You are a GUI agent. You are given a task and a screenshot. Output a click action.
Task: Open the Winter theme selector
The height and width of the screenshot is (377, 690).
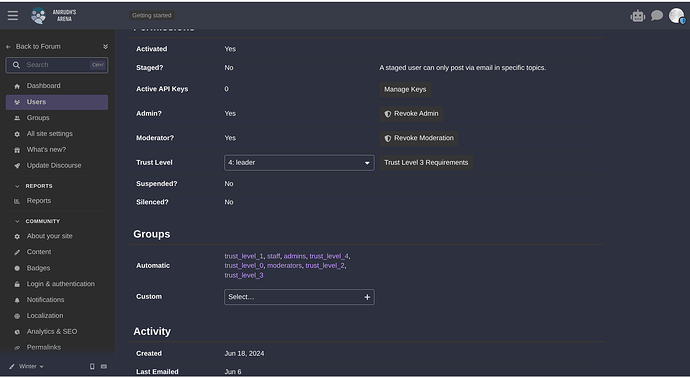click(x=27, y=366)
